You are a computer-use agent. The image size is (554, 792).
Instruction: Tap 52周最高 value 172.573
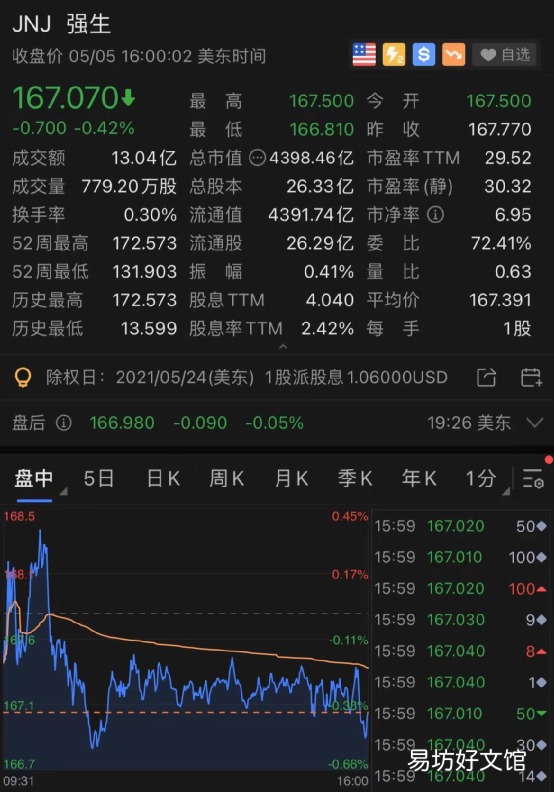pos(144,243)
